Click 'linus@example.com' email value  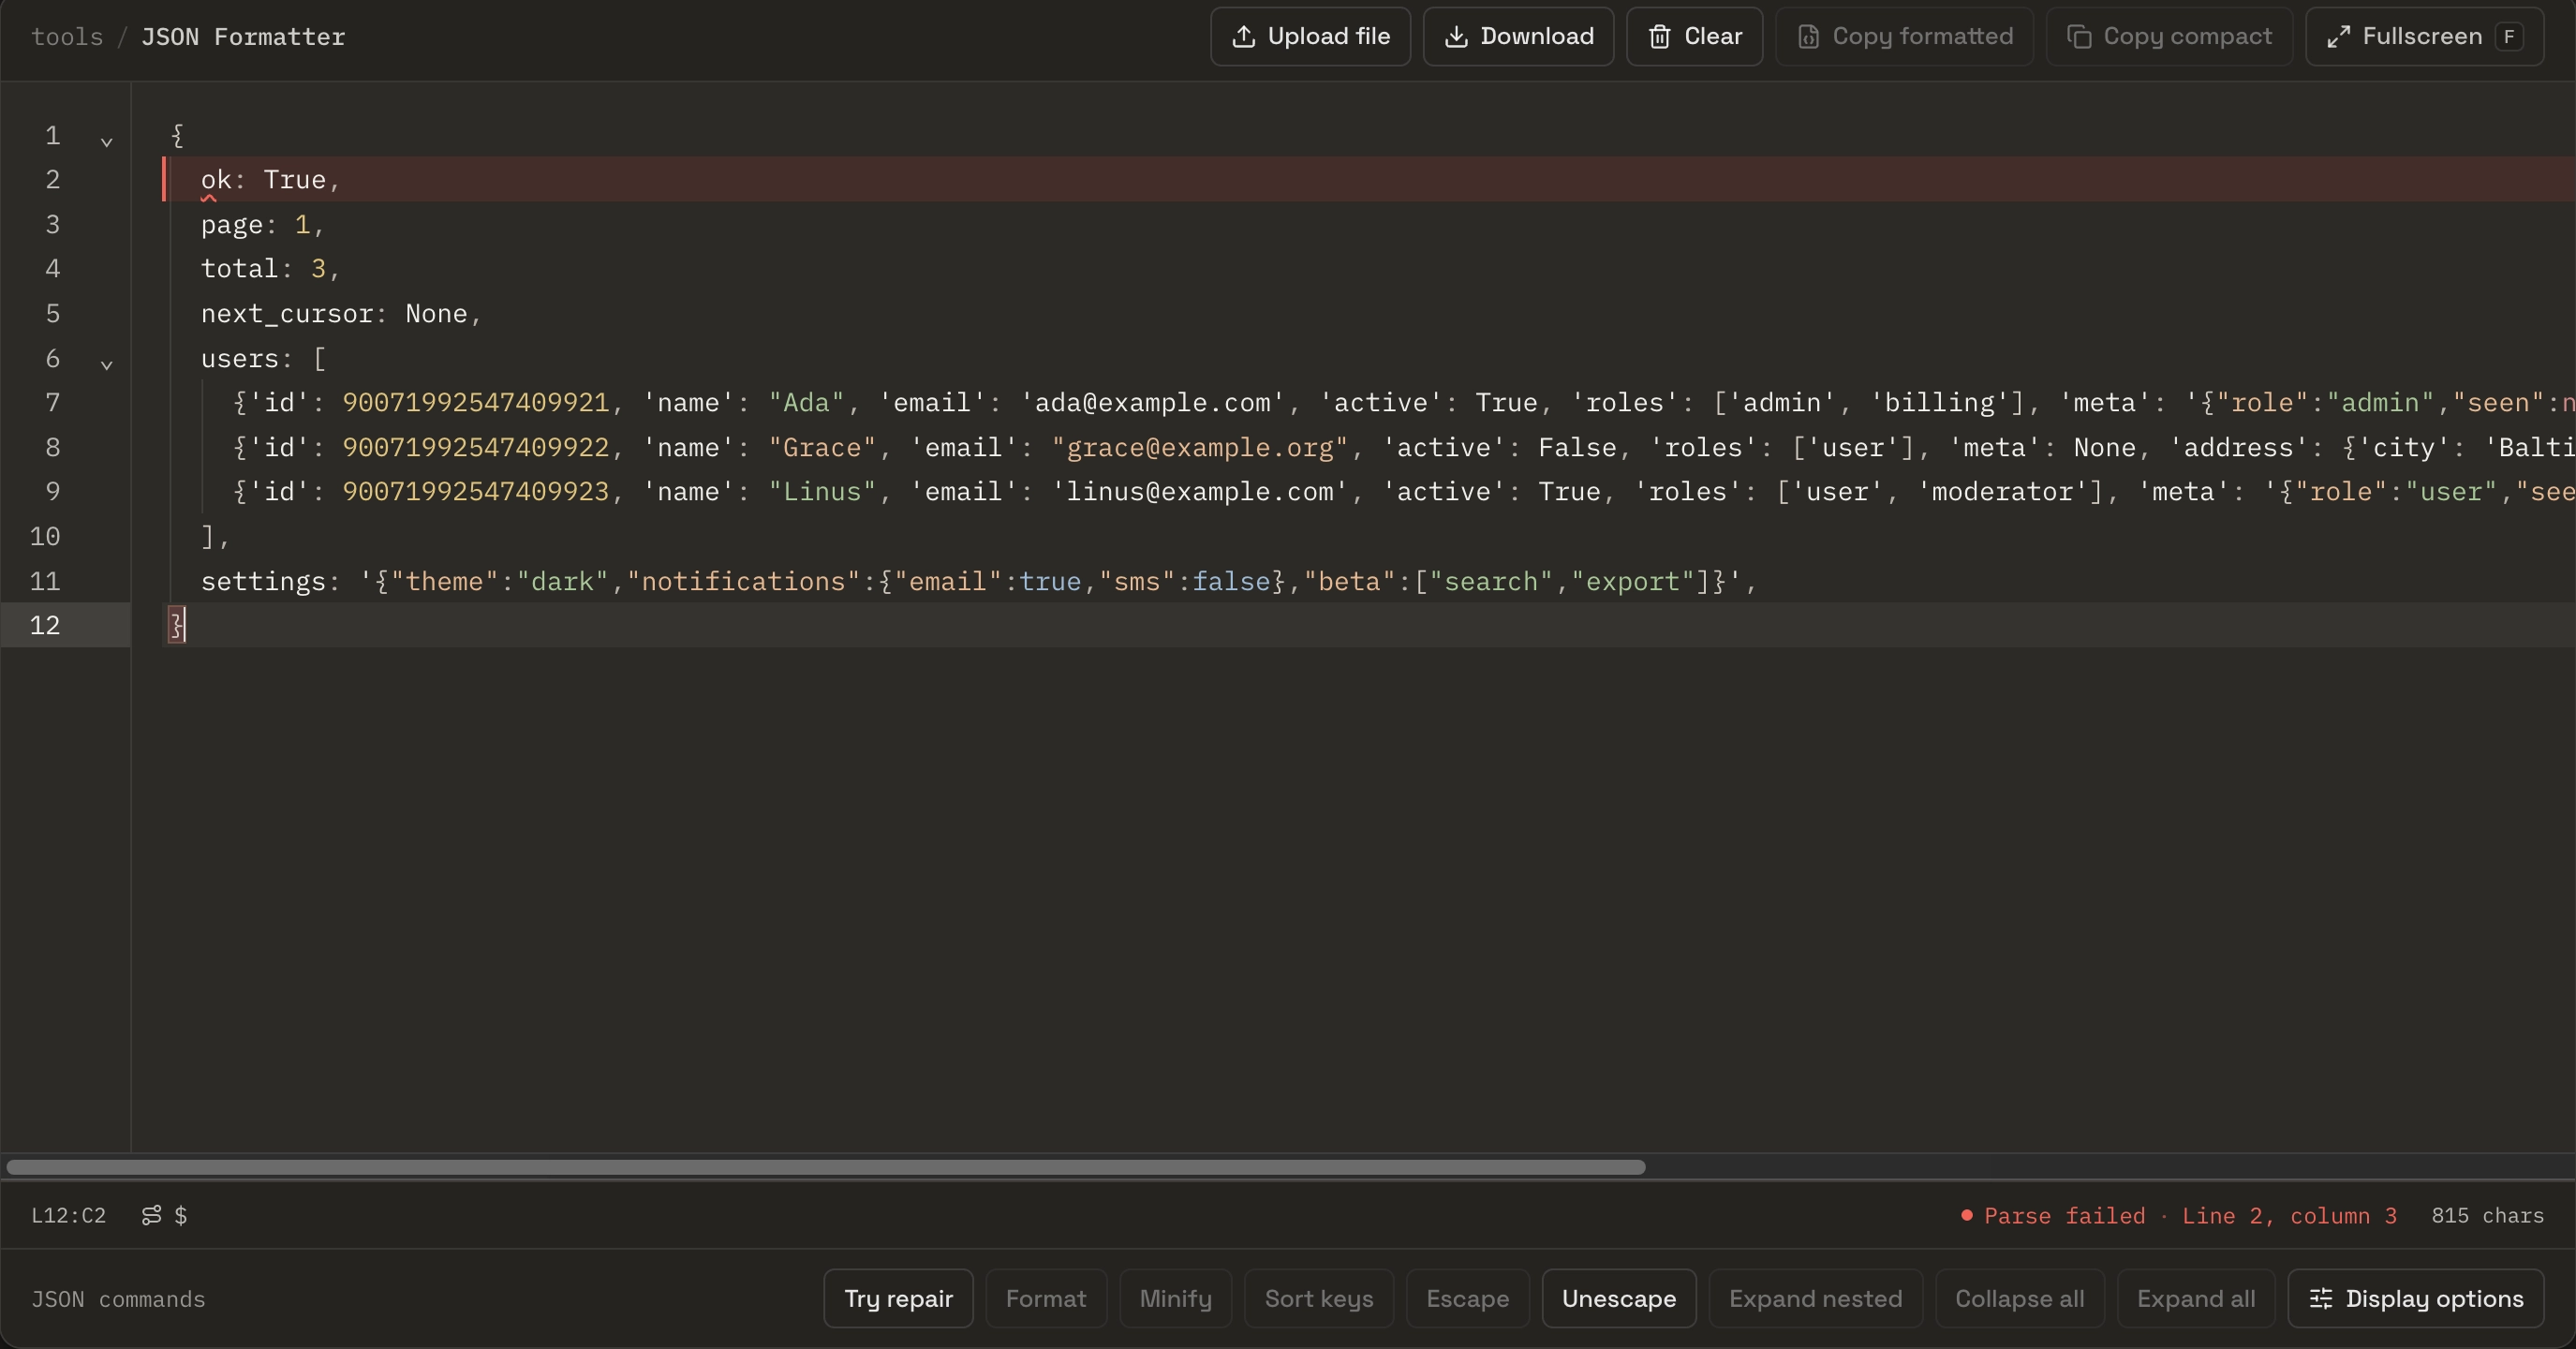1199,492
